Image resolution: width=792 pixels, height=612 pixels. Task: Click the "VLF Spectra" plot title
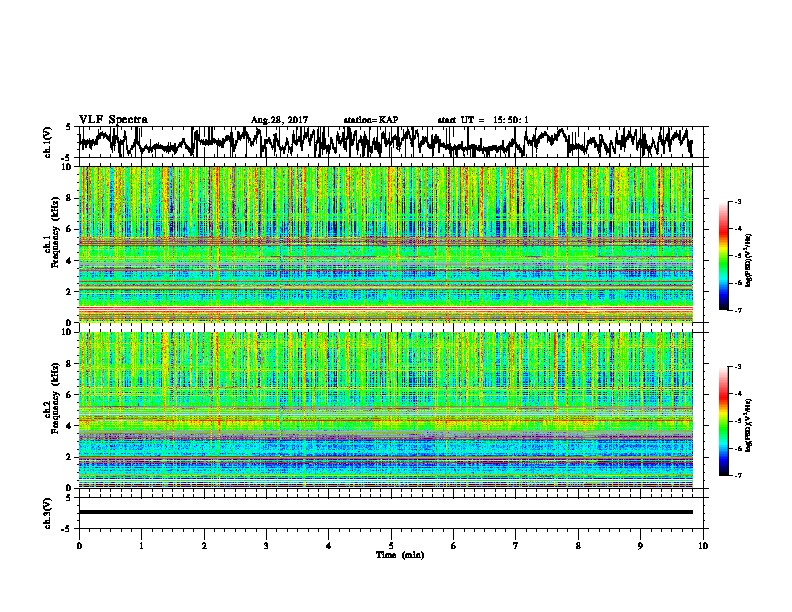click(113, 119)
